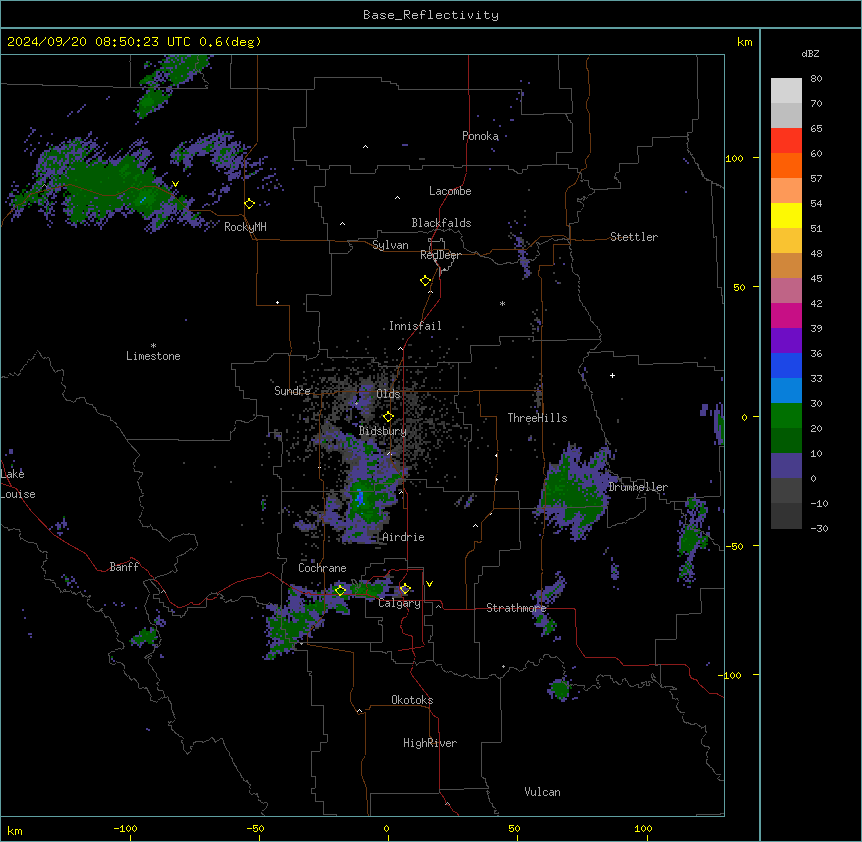
Task: Click the yellow diamond marker under Olds
Action: 388,417
